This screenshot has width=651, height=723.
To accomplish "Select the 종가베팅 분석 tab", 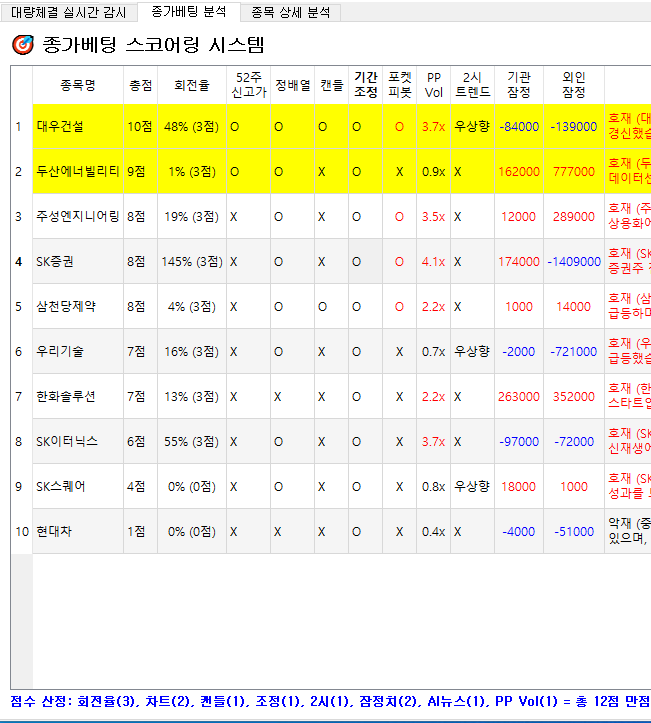I will 189,12.
